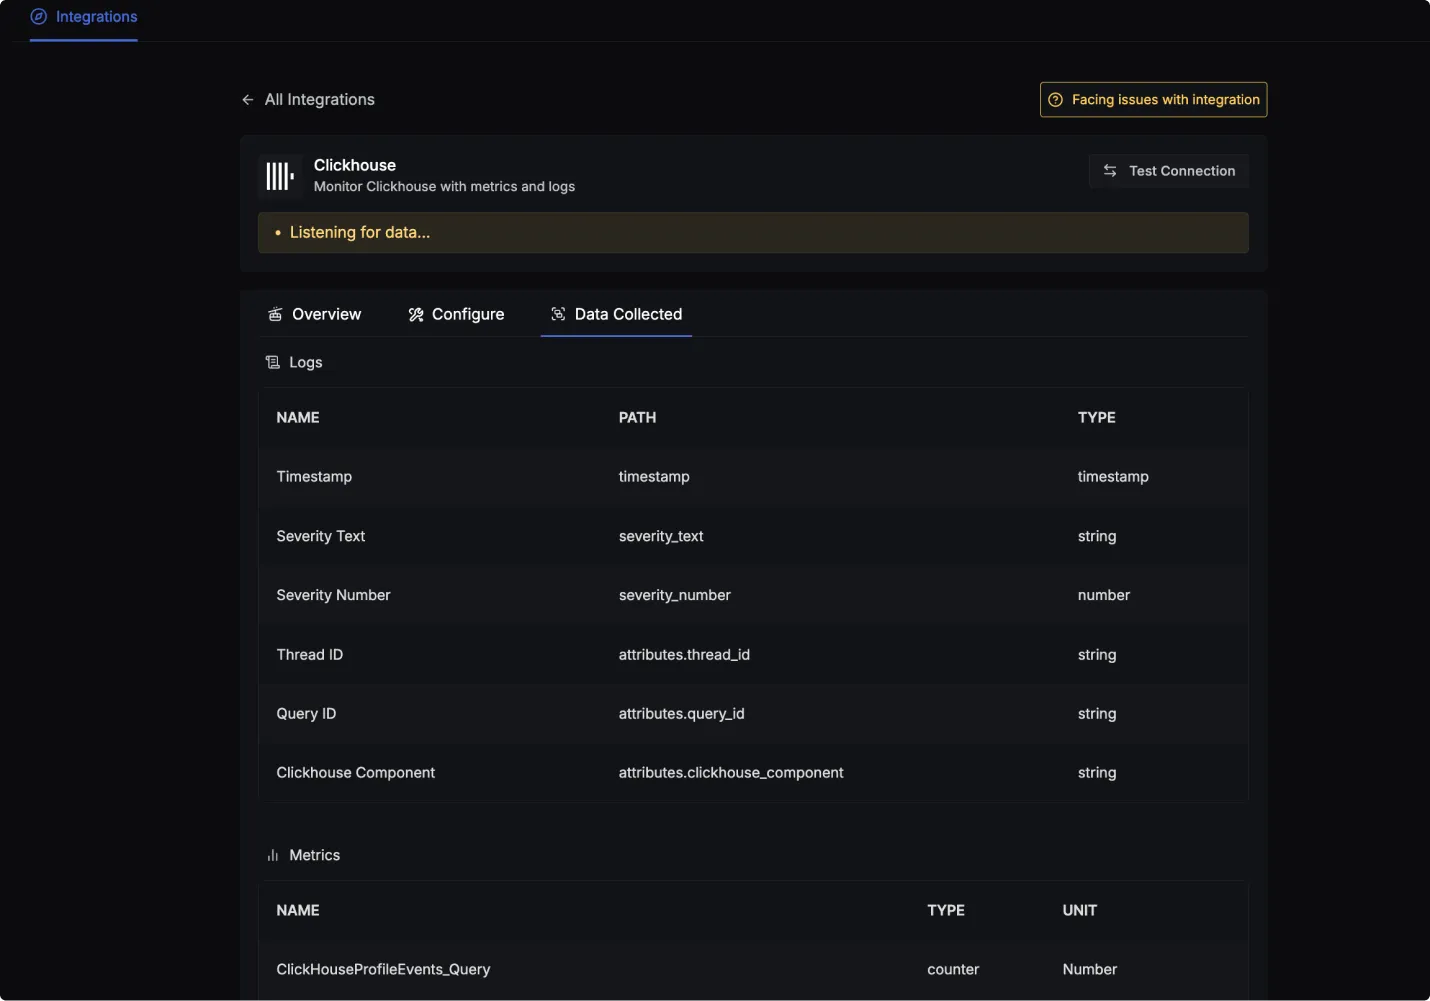This screenshot has width=1430, height=1001.
Task: Click the number type cell
Action: coord(1104,595)
